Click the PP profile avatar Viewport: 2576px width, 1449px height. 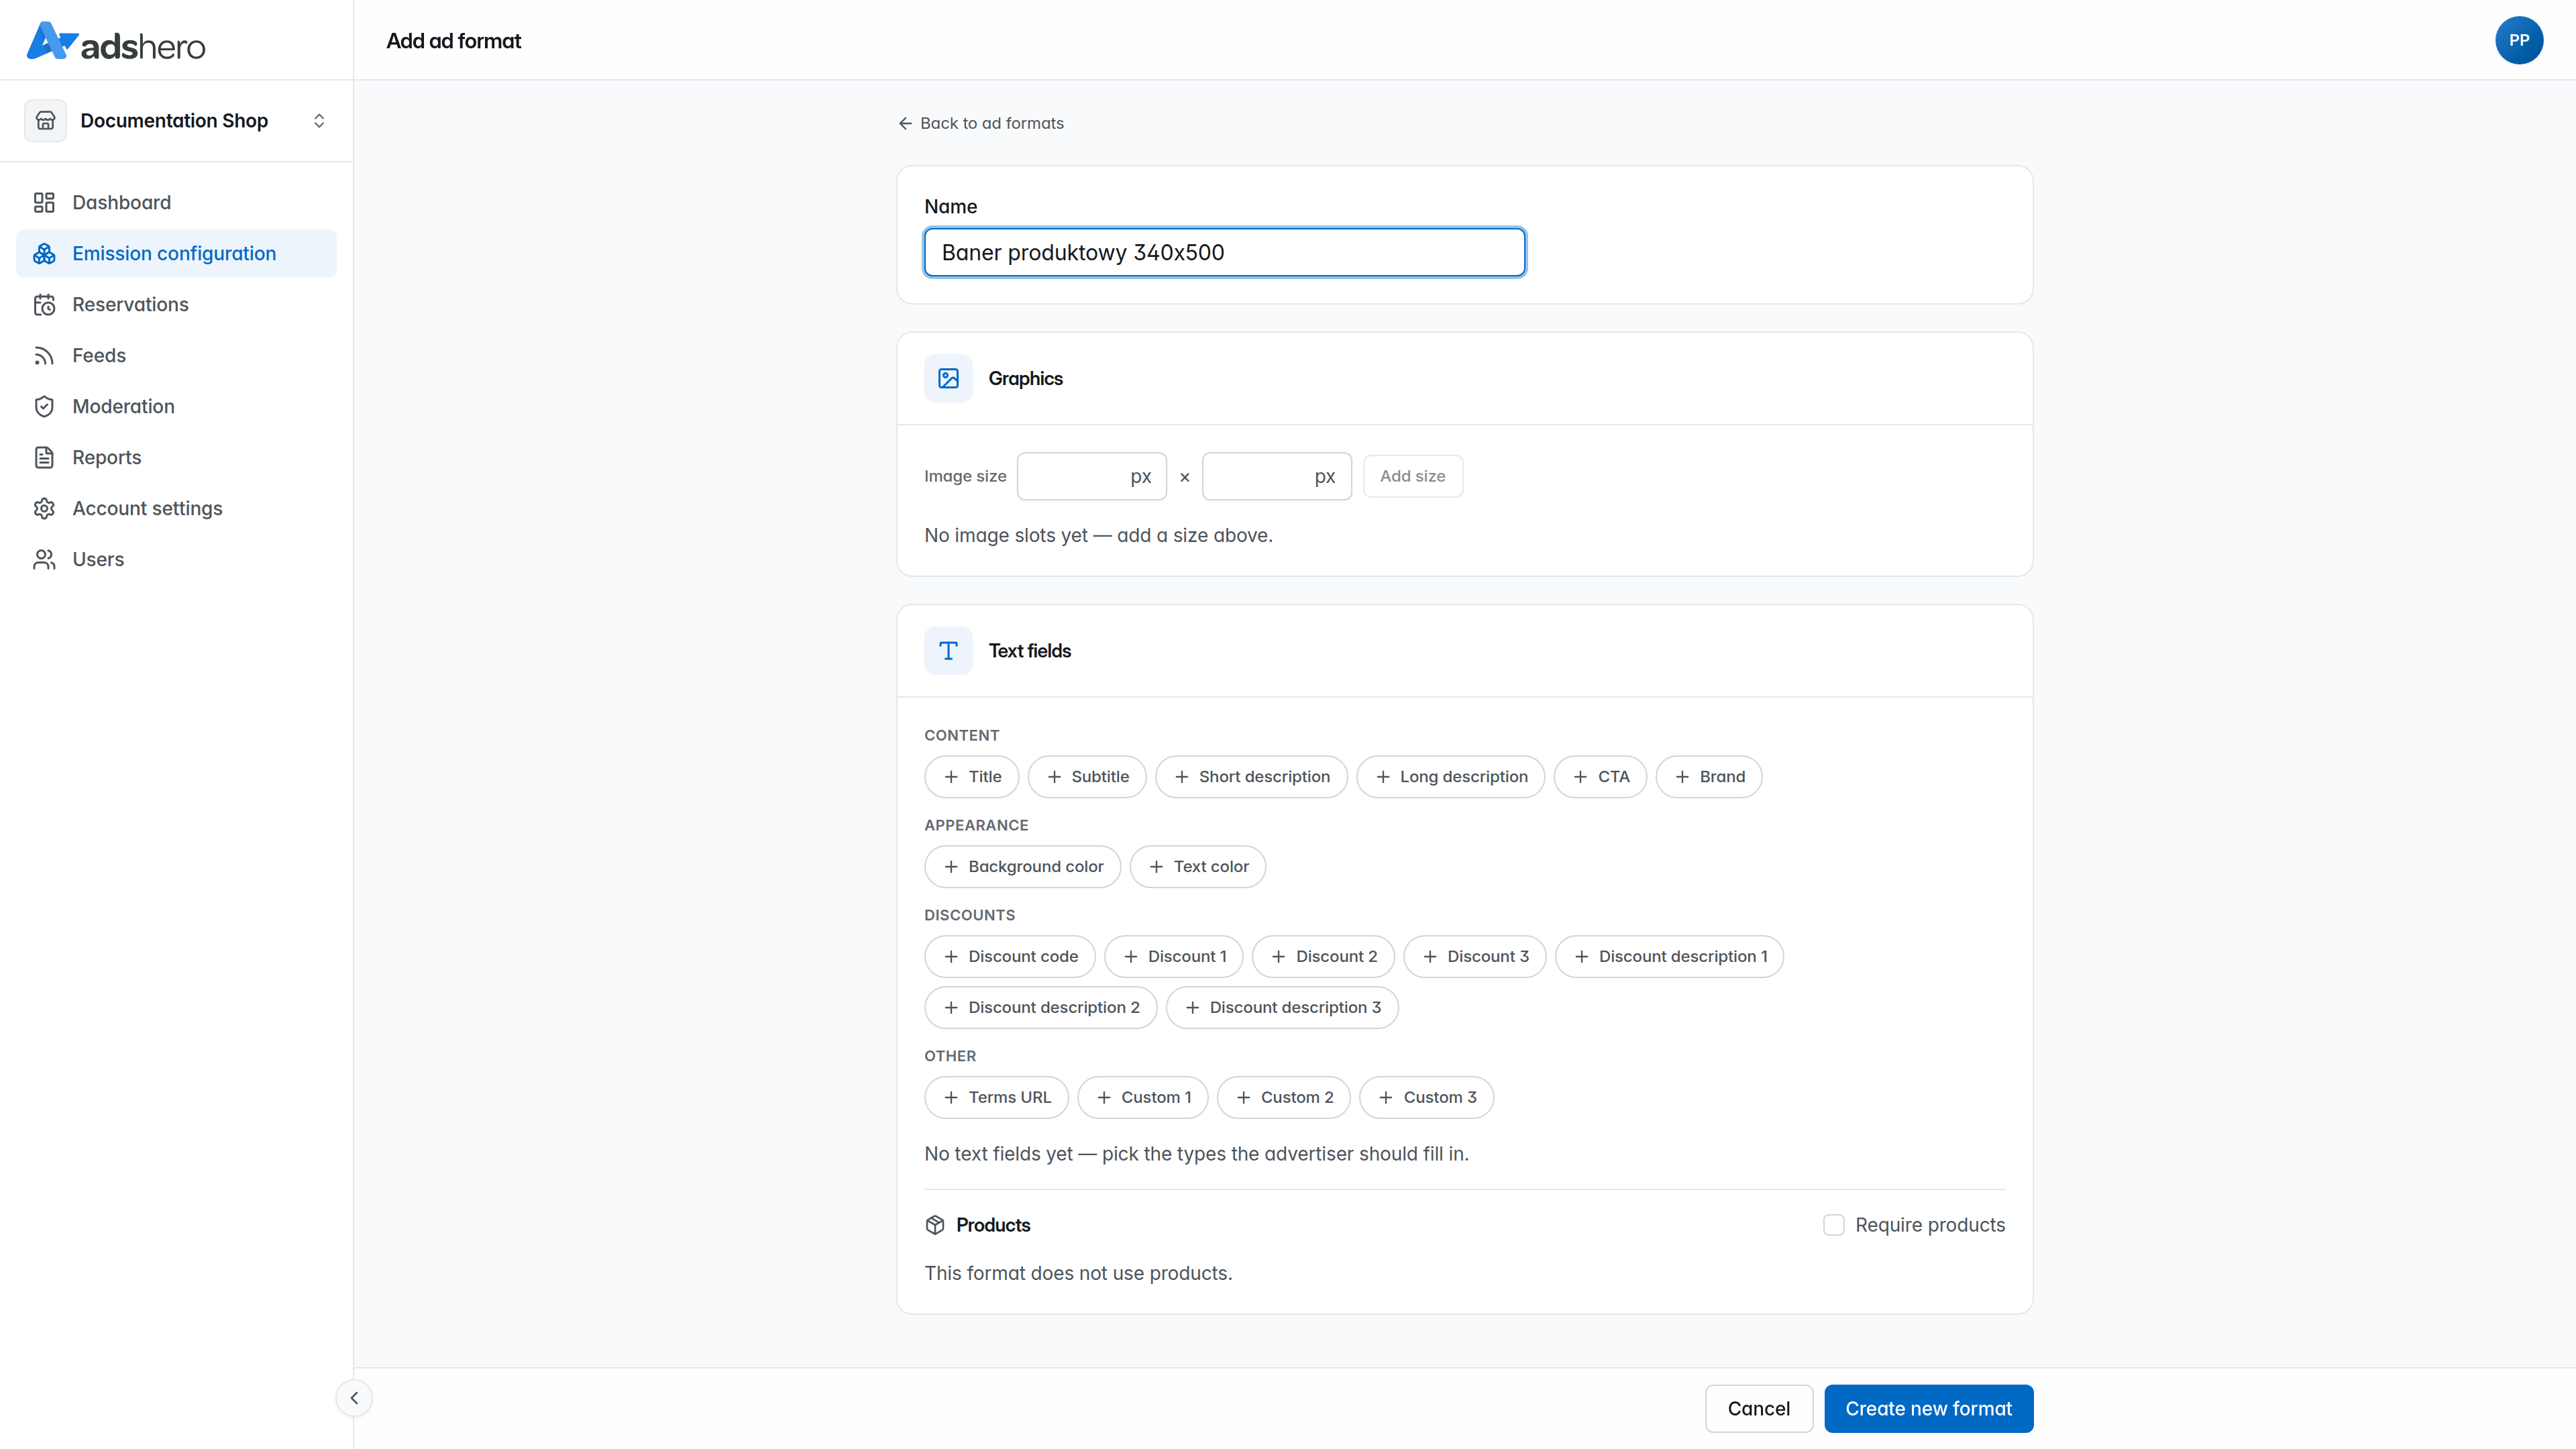[x=2518, y=40]
